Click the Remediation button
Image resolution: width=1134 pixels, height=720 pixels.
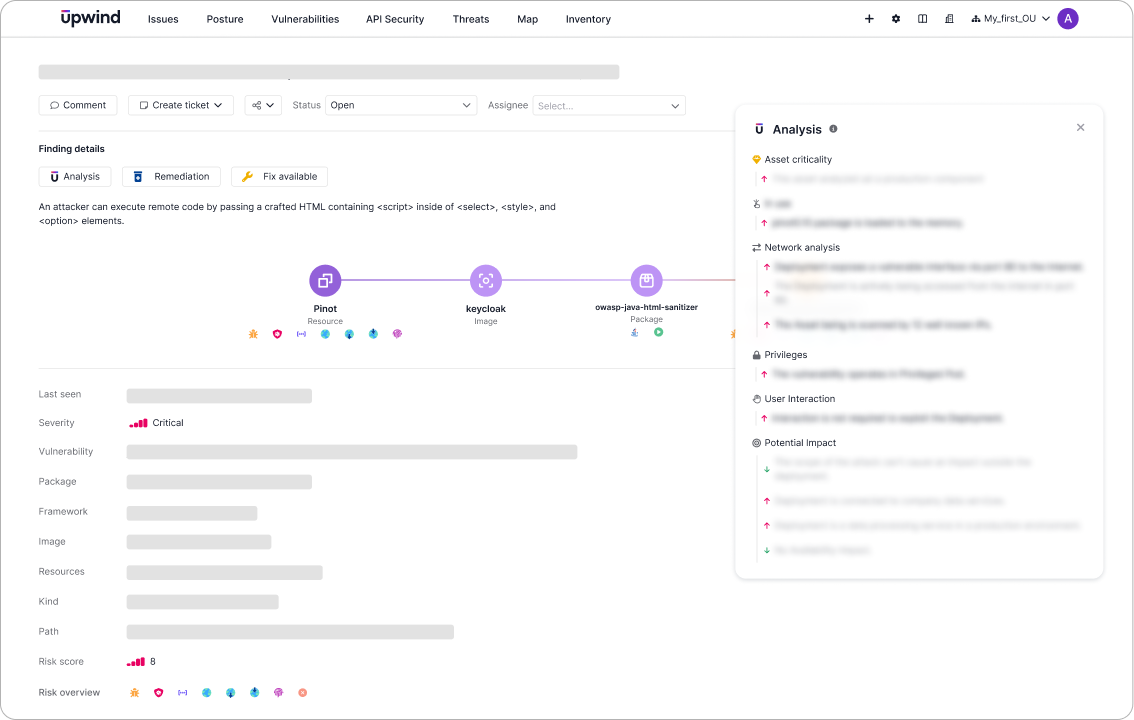coord(171,176)
